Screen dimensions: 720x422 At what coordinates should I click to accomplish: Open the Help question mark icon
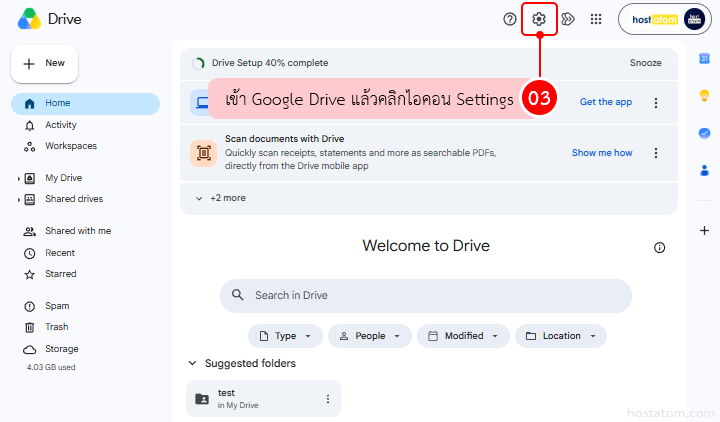(510, 19)
